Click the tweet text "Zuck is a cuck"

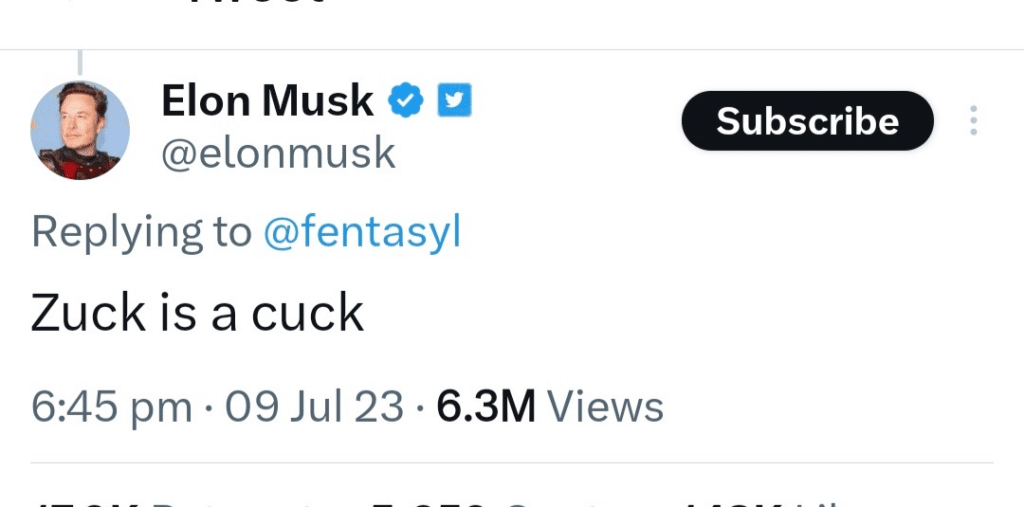click(x=197, y=313)
